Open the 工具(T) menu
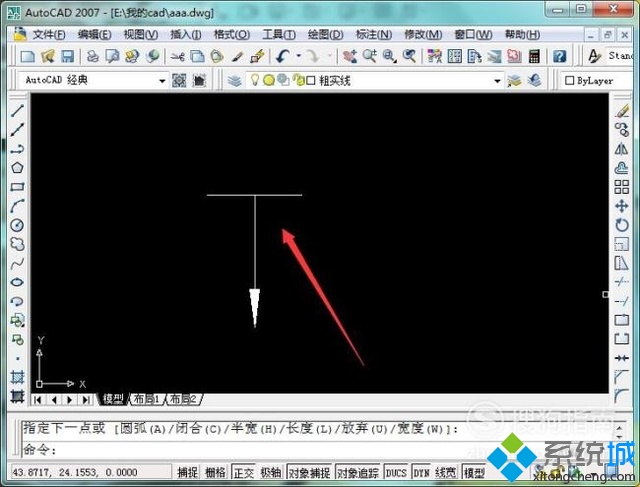Viewport: 640px width, 487px height. coord(279,34)
